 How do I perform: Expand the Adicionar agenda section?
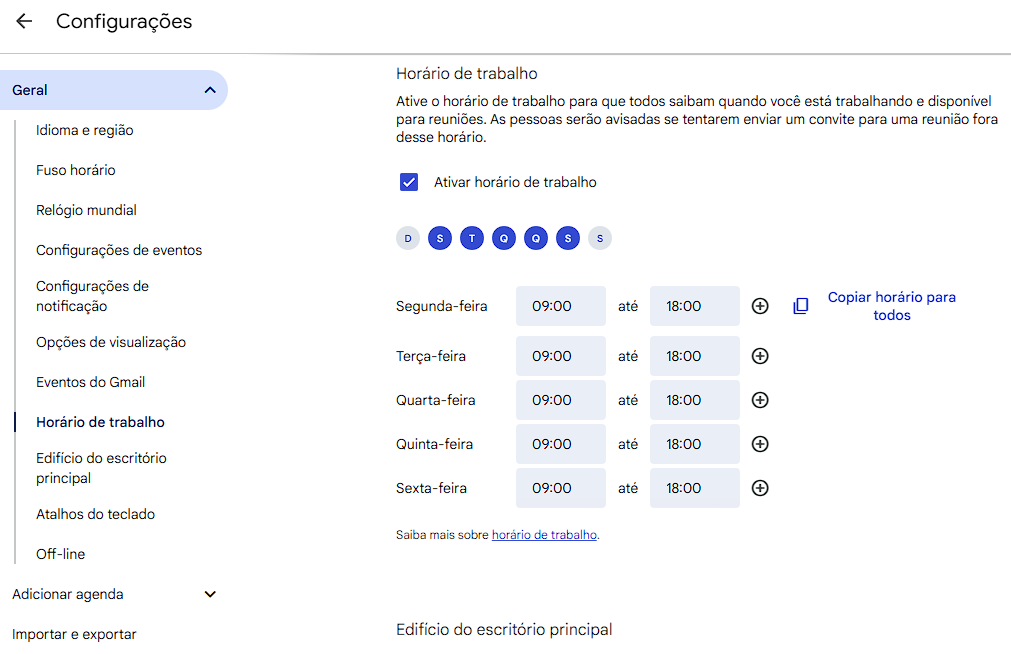point(210,594)
